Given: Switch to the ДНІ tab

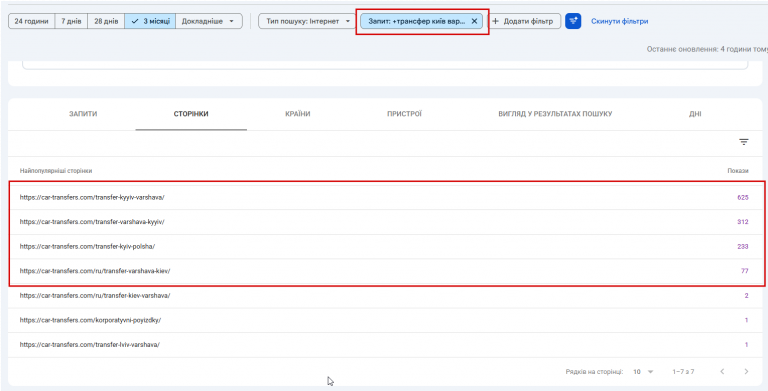Looking at the screenshot, I should pyautogui.click(x=695, y=114).
